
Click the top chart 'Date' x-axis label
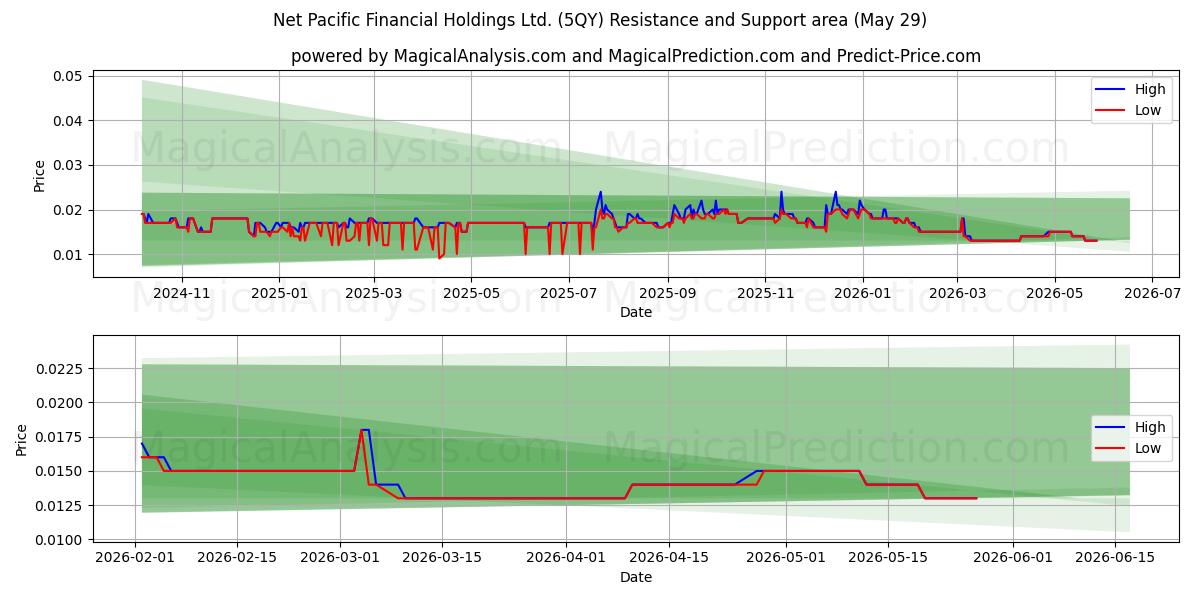(x=636, y=312)
